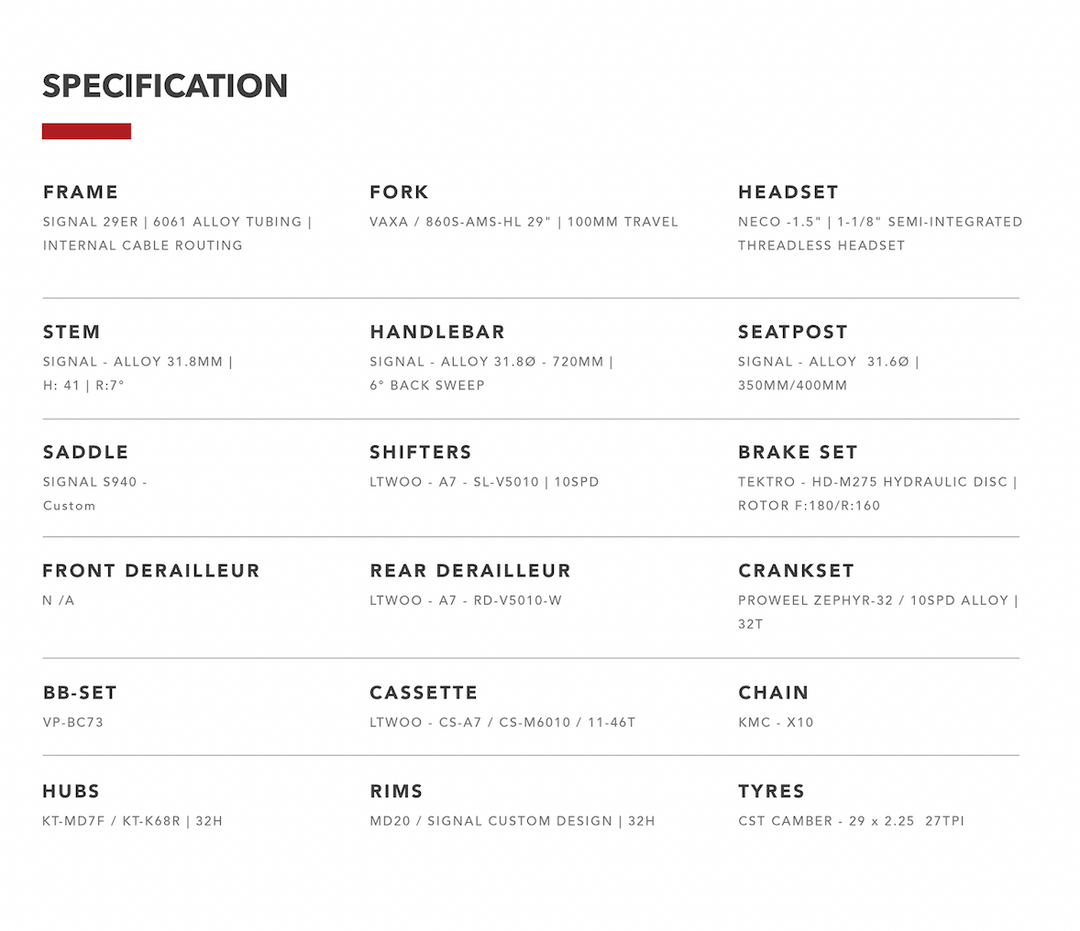Click the SHIFTERS heading
This screenshot has width=1080, height=931.
(x=420, y=452)
